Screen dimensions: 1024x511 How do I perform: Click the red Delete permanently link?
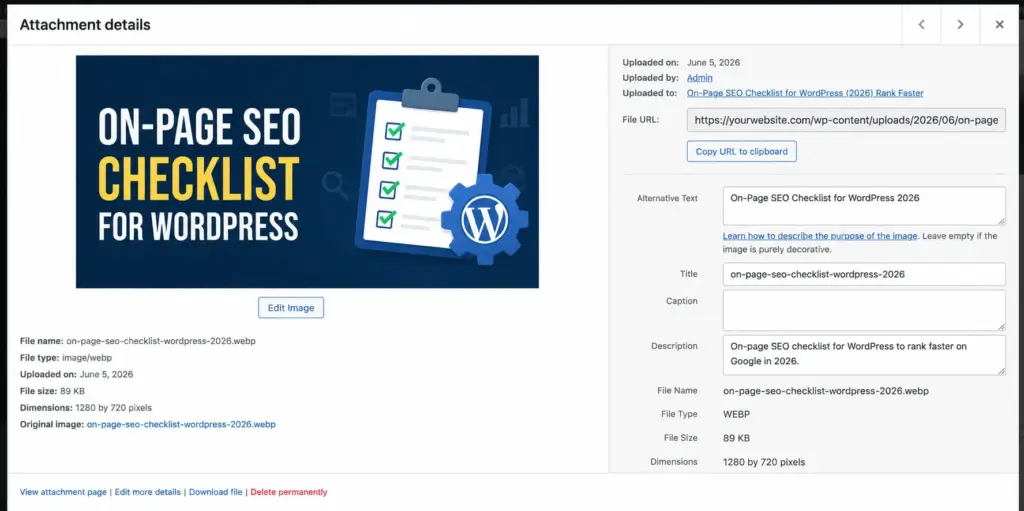click(x=289, y=492)
